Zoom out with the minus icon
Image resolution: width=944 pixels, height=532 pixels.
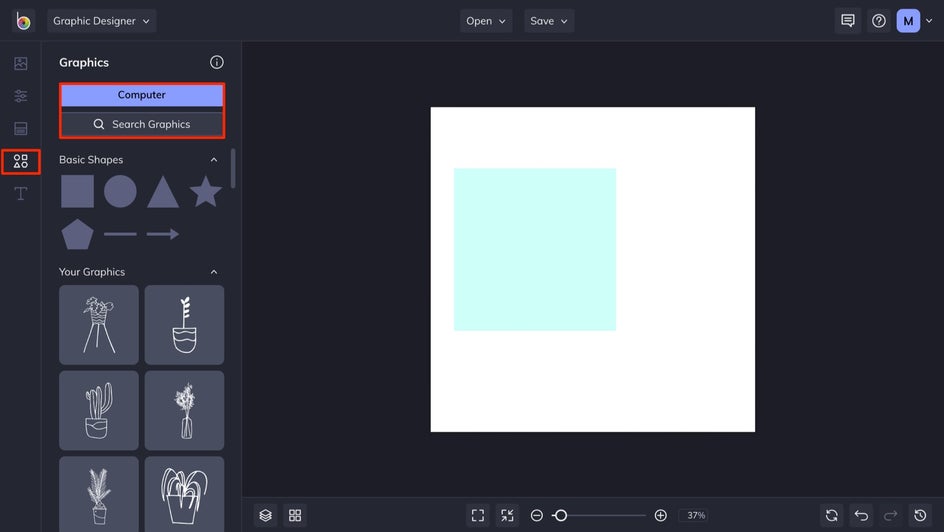point(537,515)
